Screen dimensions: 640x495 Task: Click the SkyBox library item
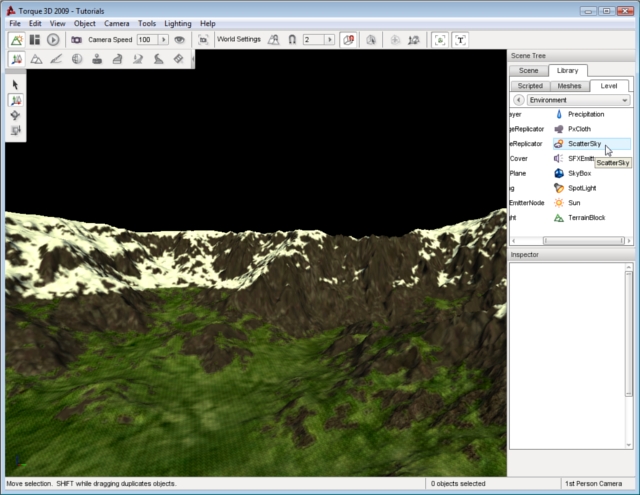[x=578, y=173]
